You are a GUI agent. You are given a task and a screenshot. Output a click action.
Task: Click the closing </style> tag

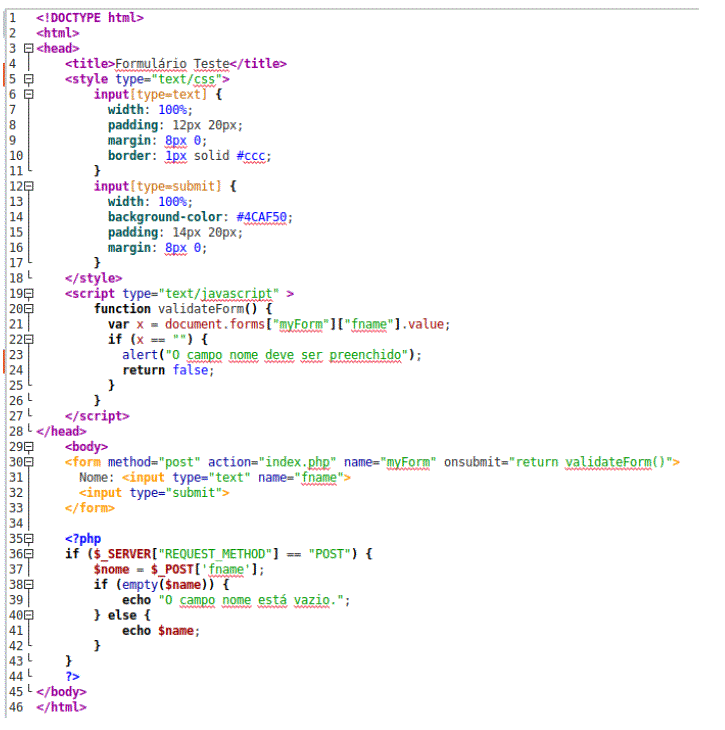point(93,278)
